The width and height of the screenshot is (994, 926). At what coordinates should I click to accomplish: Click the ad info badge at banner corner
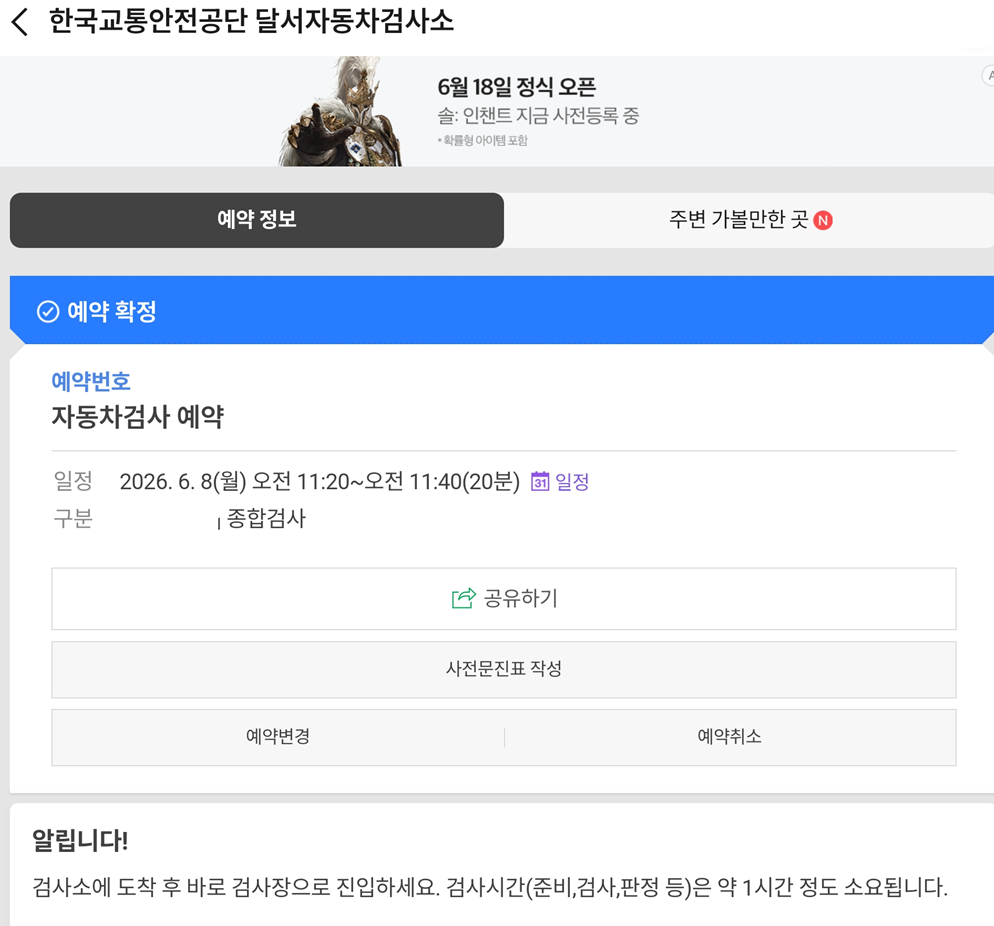[988, 75]
